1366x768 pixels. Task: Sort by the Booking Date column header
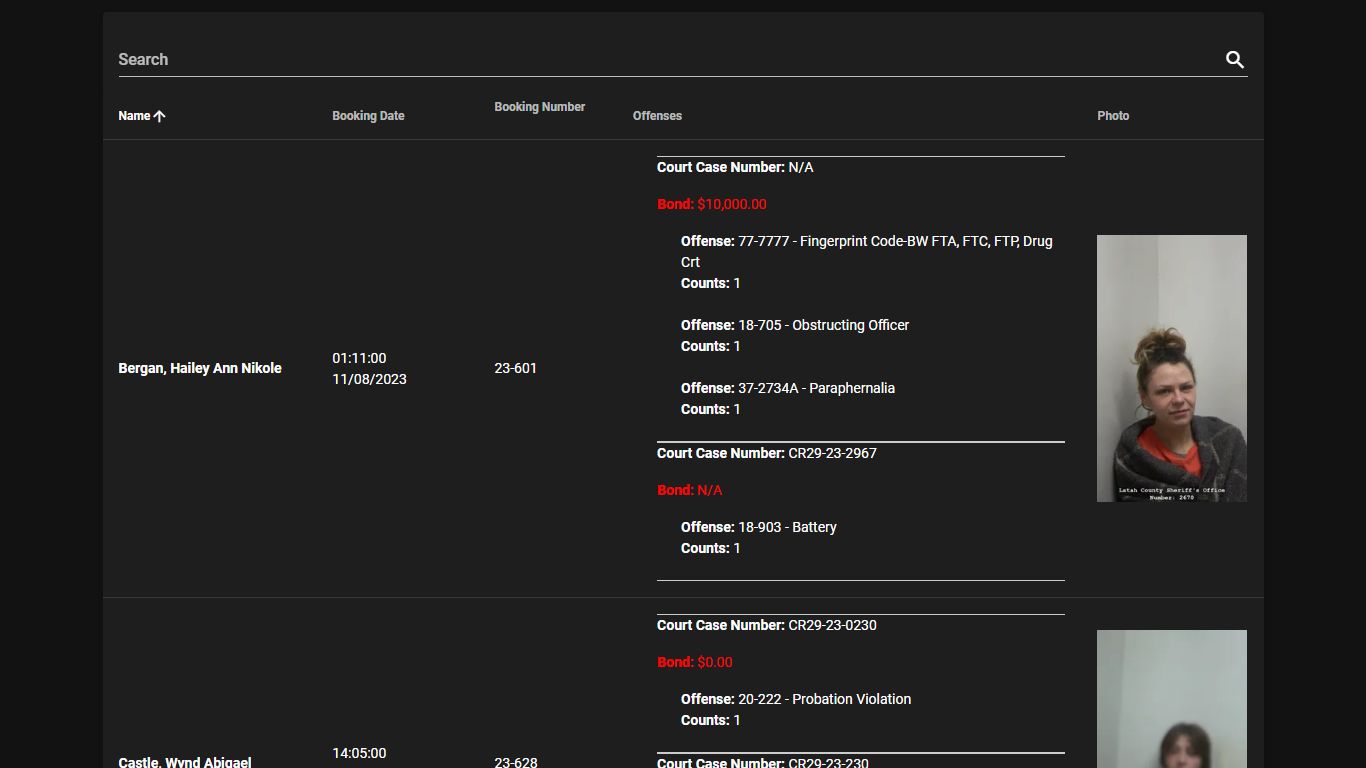[x=368, y=116]
